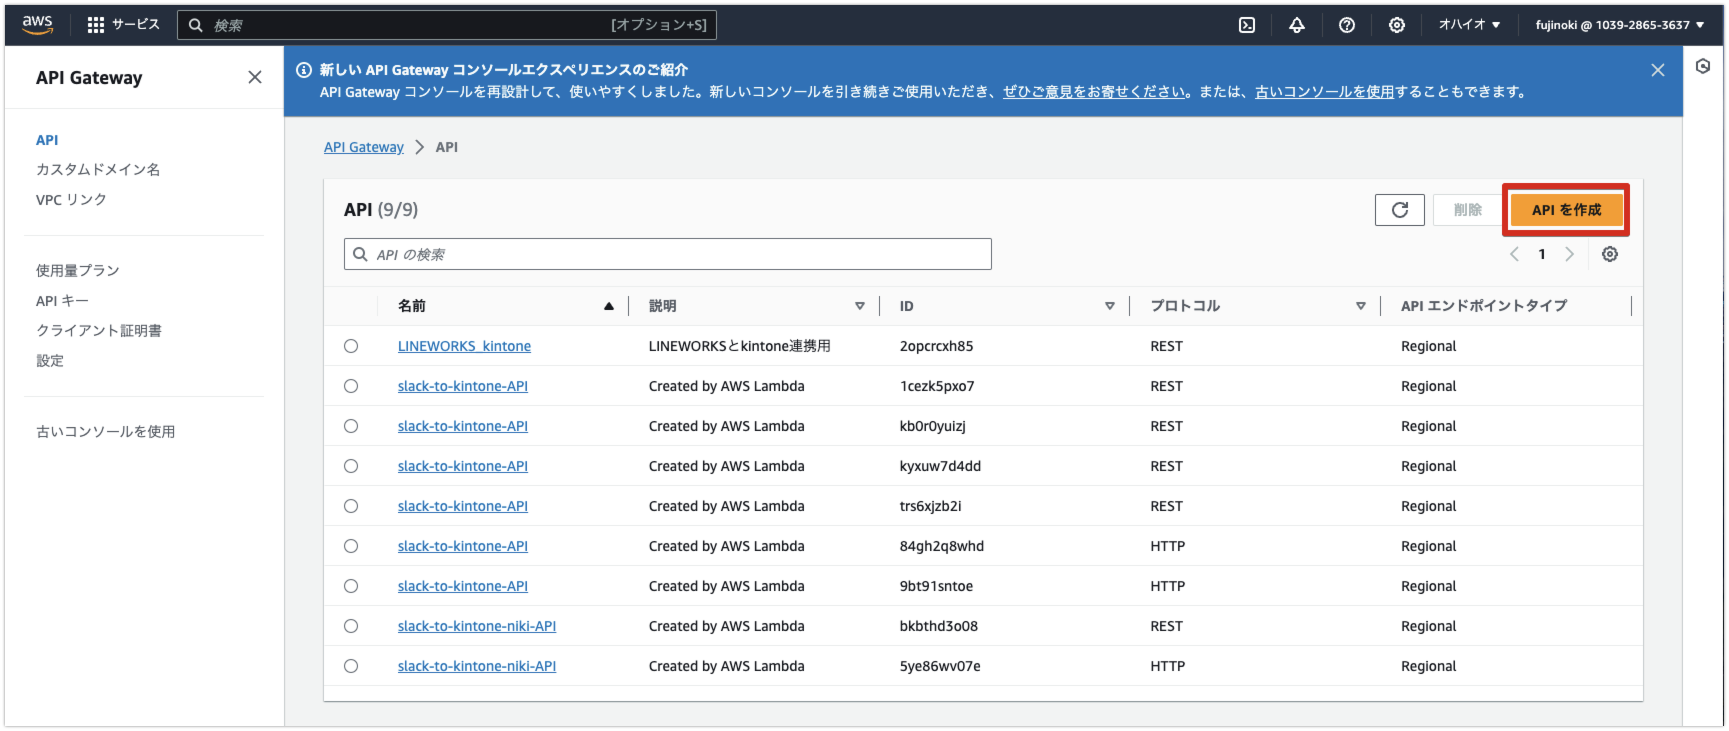Open table preferences gear icon

1609,254
